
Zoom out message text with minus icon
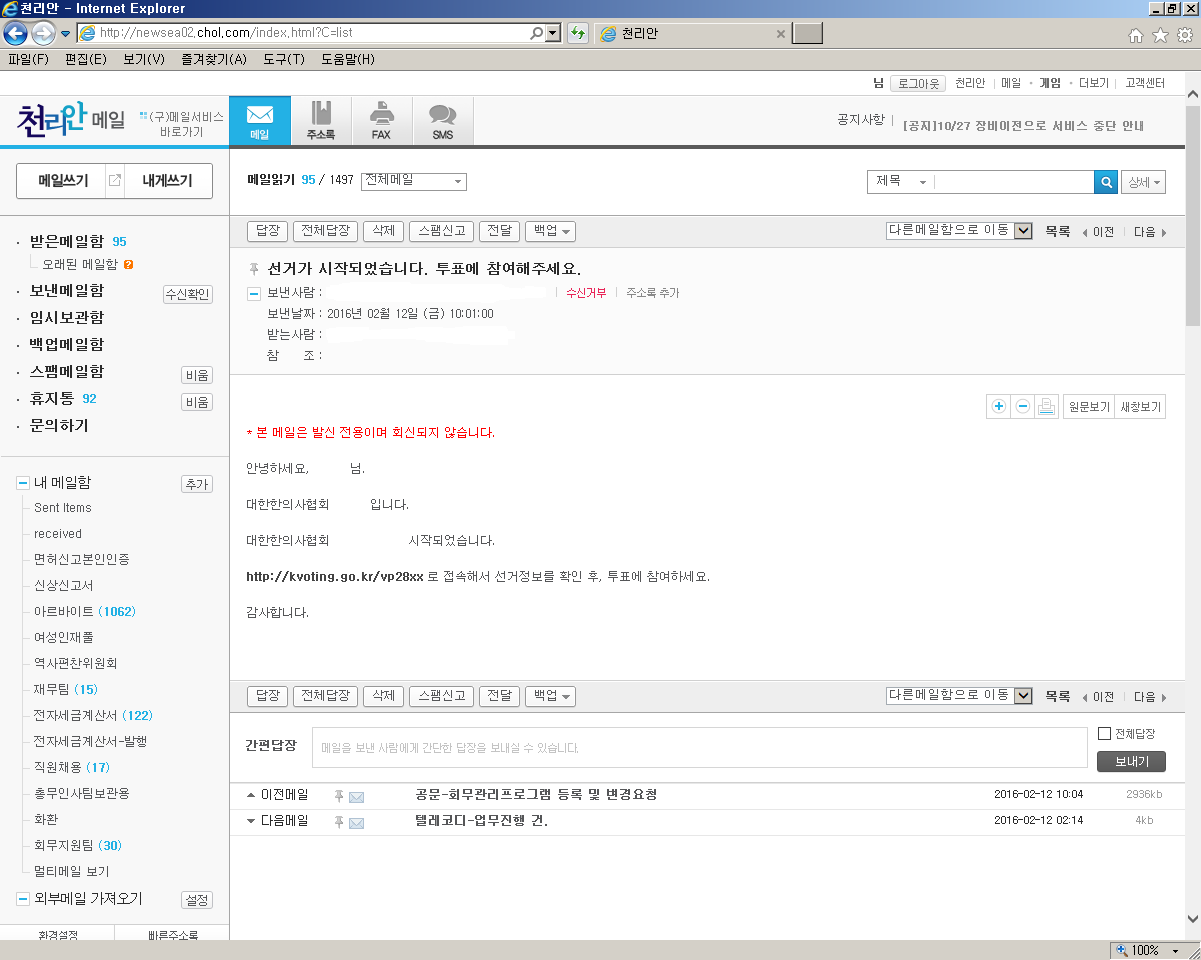pyautogui.click(x=1022, y=406)
